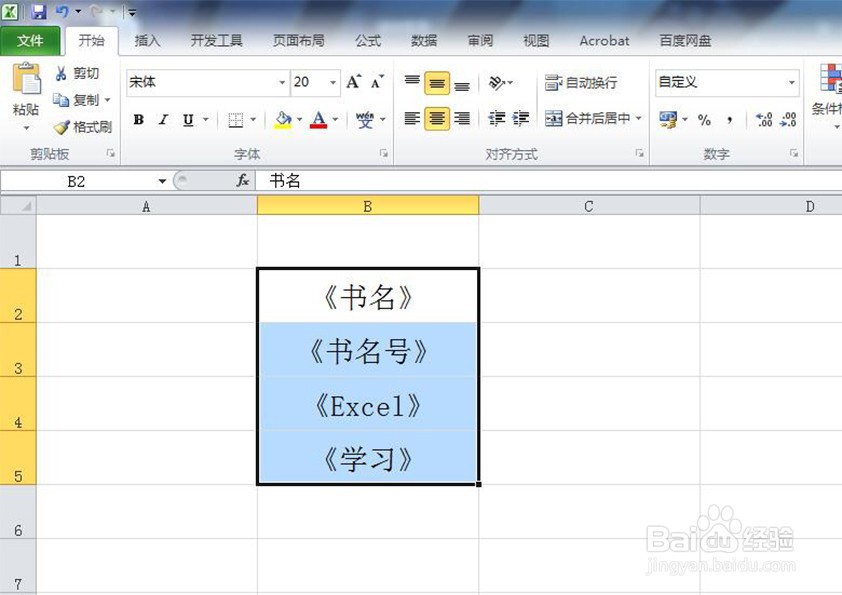Open the font name dropdown 宋体
The height and width of the screenshot is (595, 842).
tap(281, 82)
